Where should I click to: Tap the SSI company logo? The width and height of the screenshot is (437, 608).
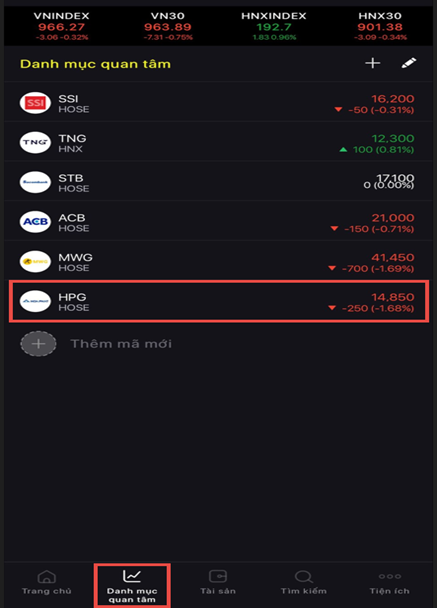pyautogui.click(x=35, y=103)
